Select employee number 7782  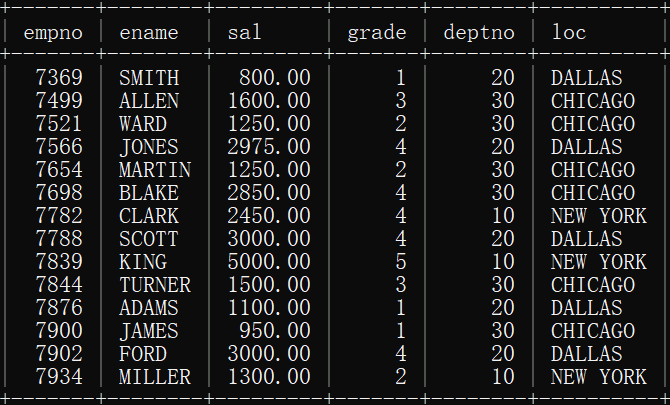59,216
